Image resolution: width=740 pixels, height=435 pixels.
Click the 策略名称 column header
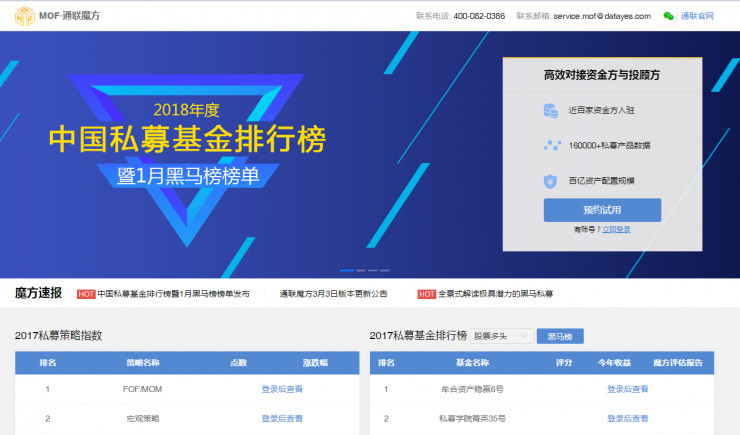143,363
